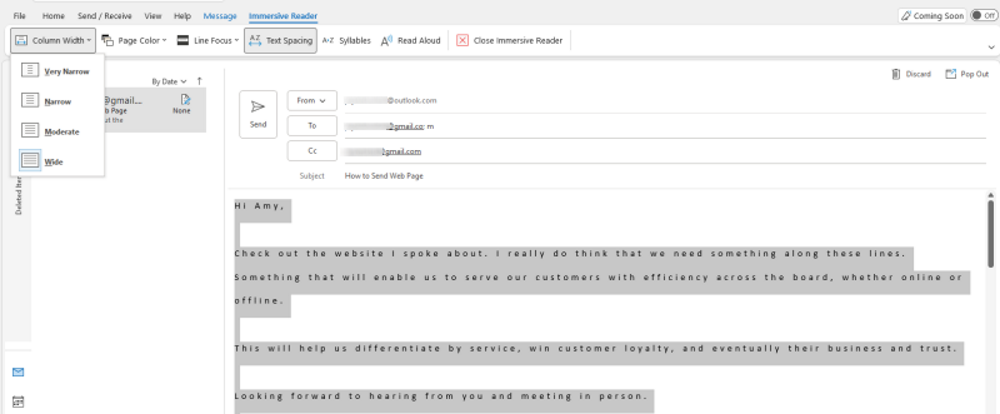
Task: Click the Line Focus icon
Action: tap(183, 40)
